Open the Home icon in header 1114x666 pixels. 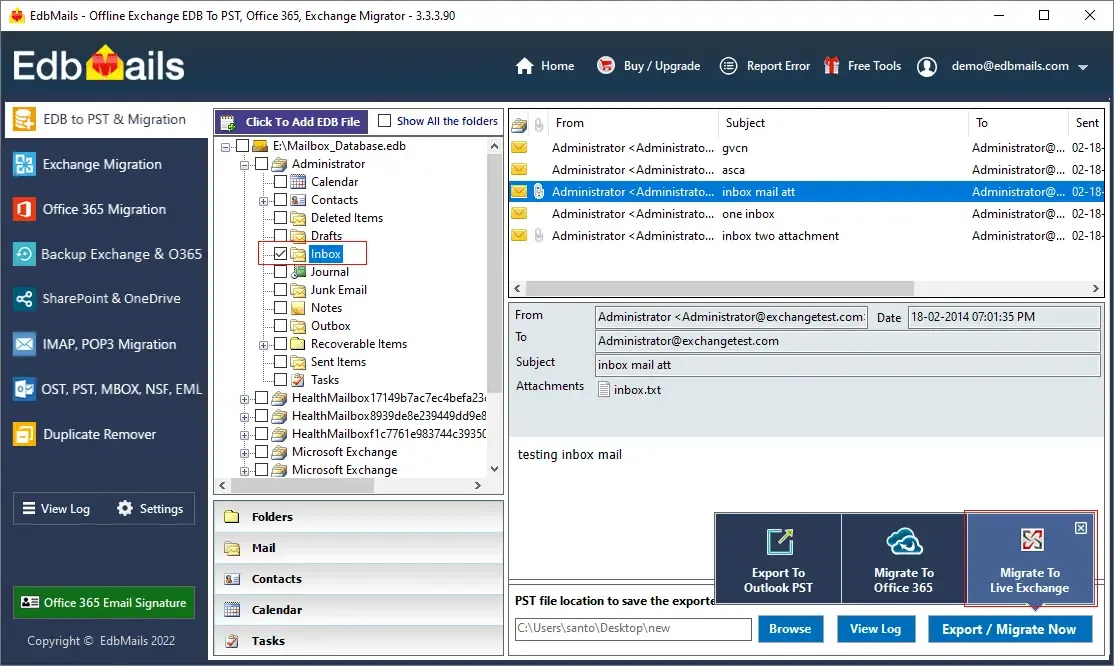524,66
